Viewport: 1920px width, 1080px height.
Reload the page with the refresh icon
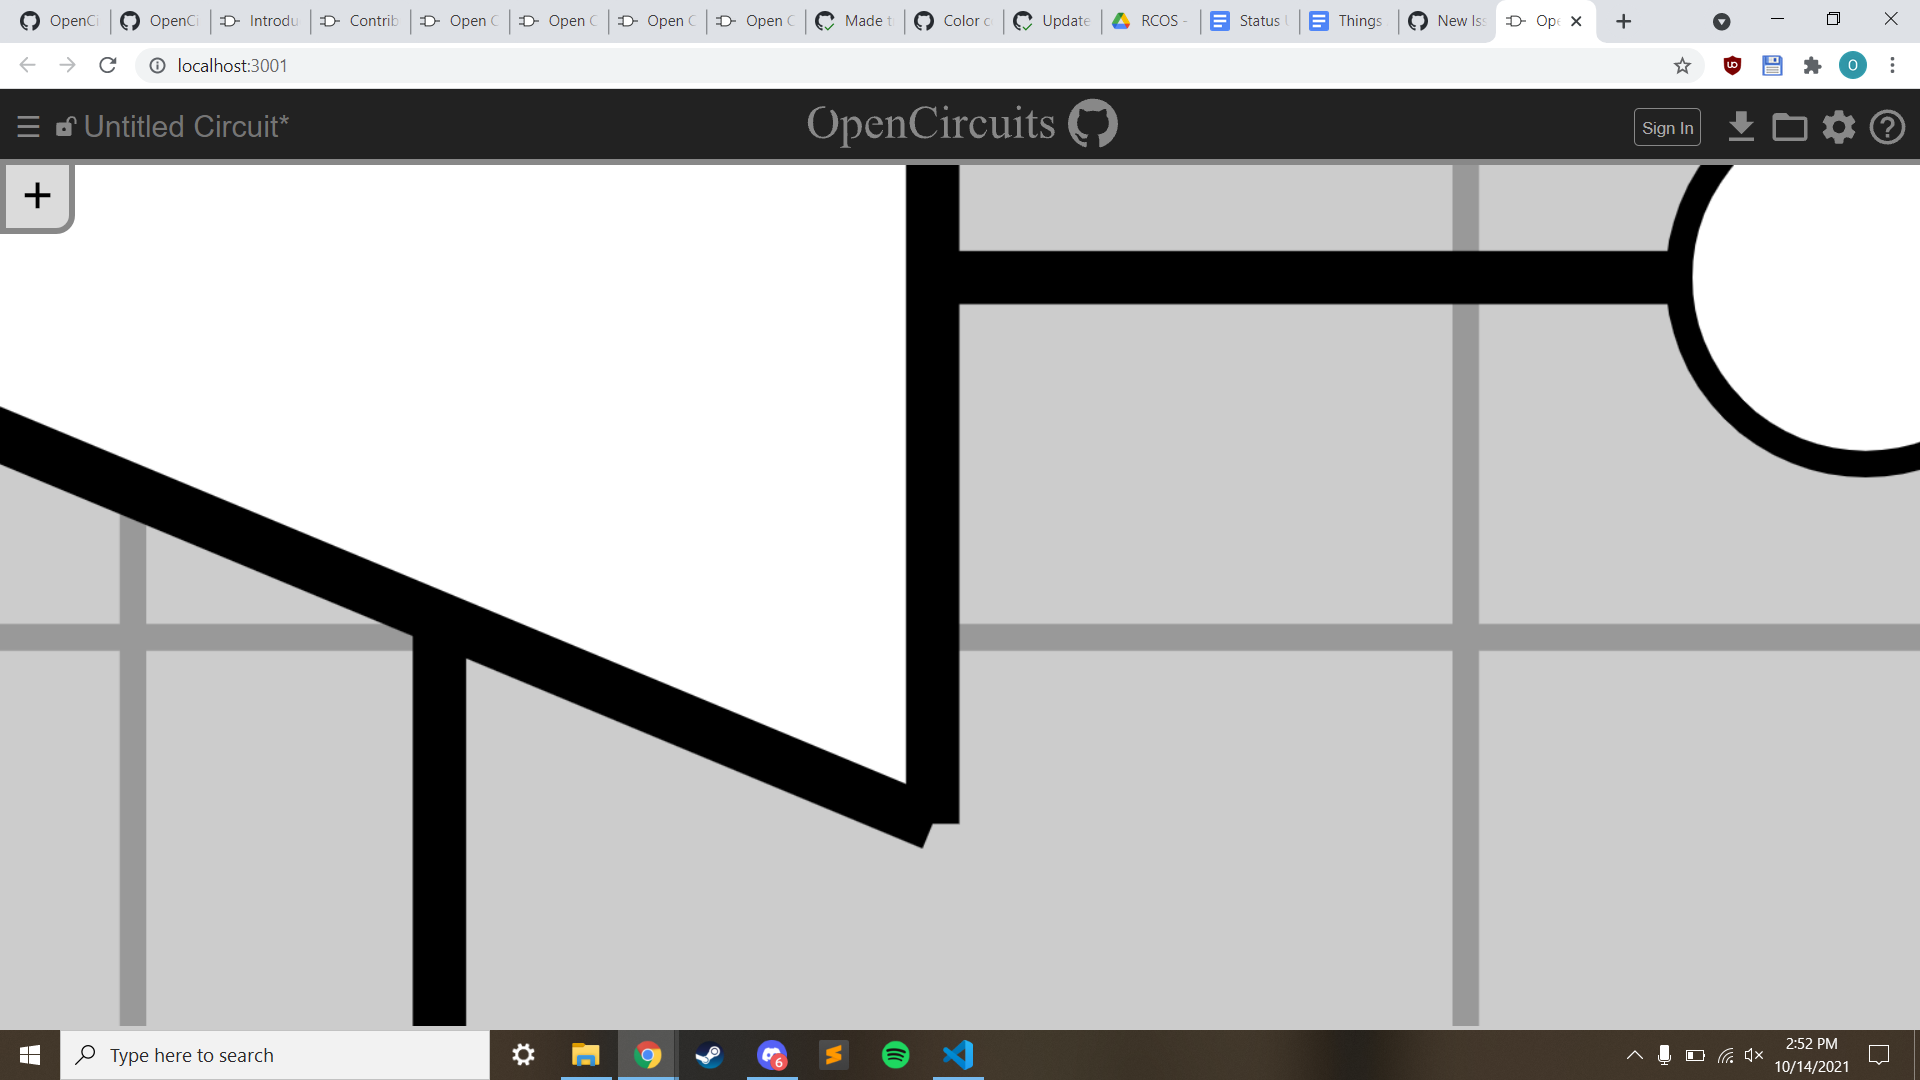(107, 65)
